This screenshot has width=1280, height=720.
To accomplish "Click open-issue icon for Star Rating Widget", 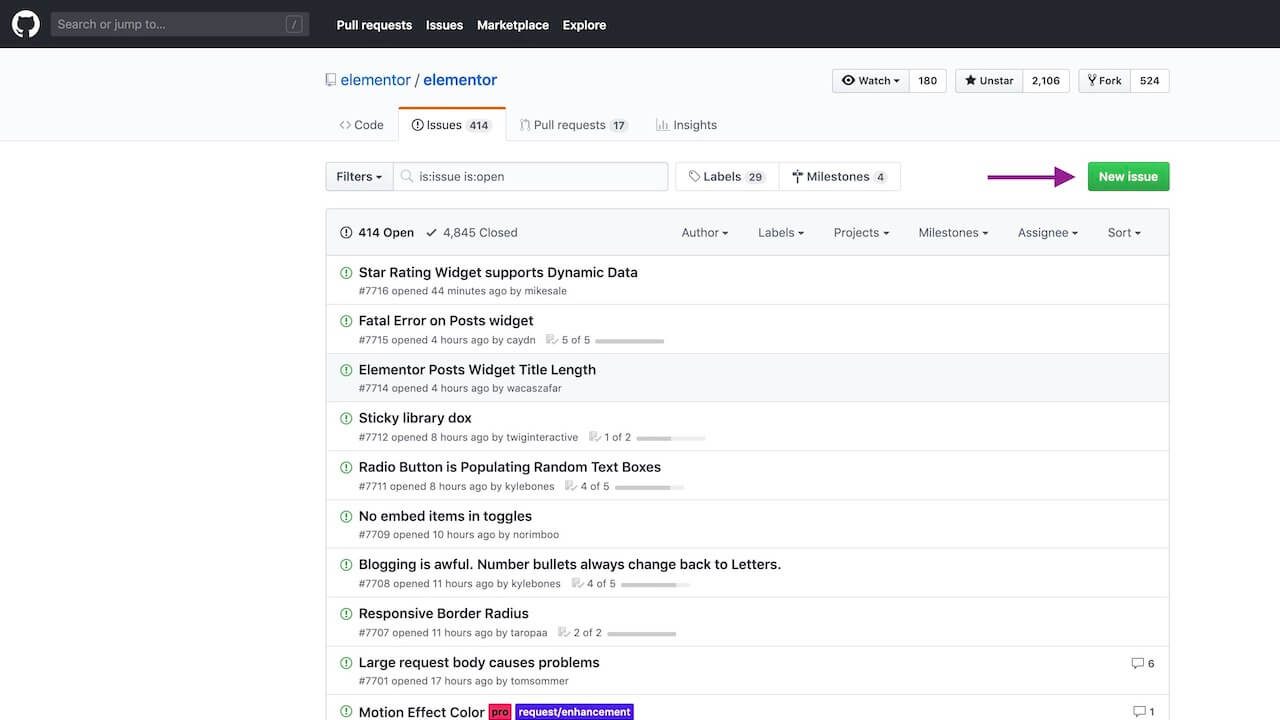I will [346, 272].
